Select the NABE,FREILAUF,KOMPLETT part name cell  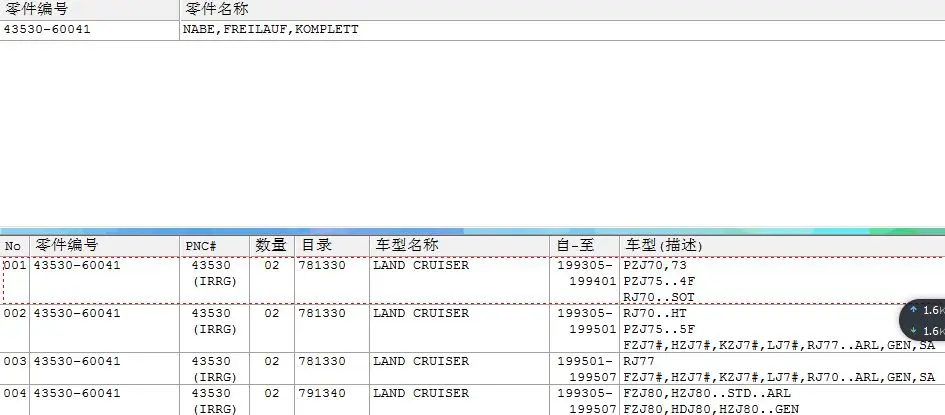pos(562,30)
